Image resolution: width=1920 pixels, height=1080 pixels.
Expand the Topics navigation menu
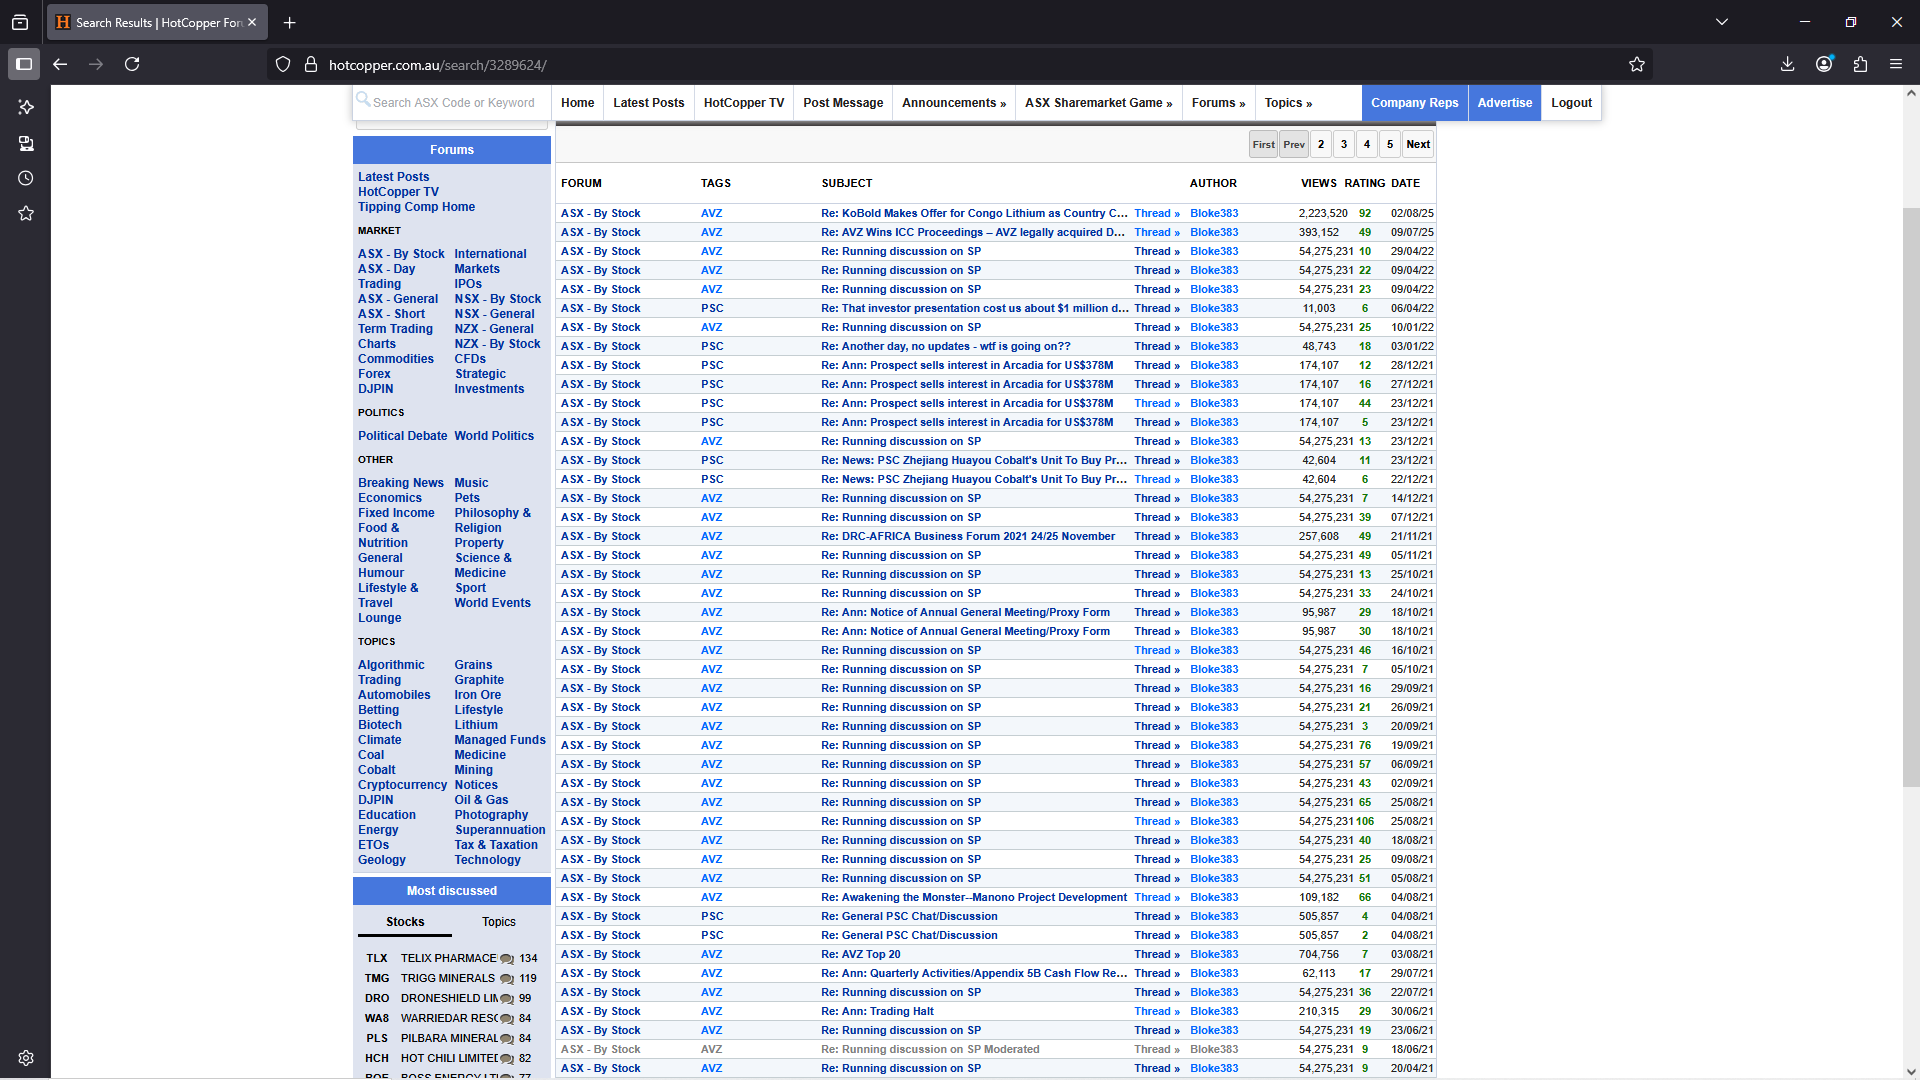coord(1288,102)
